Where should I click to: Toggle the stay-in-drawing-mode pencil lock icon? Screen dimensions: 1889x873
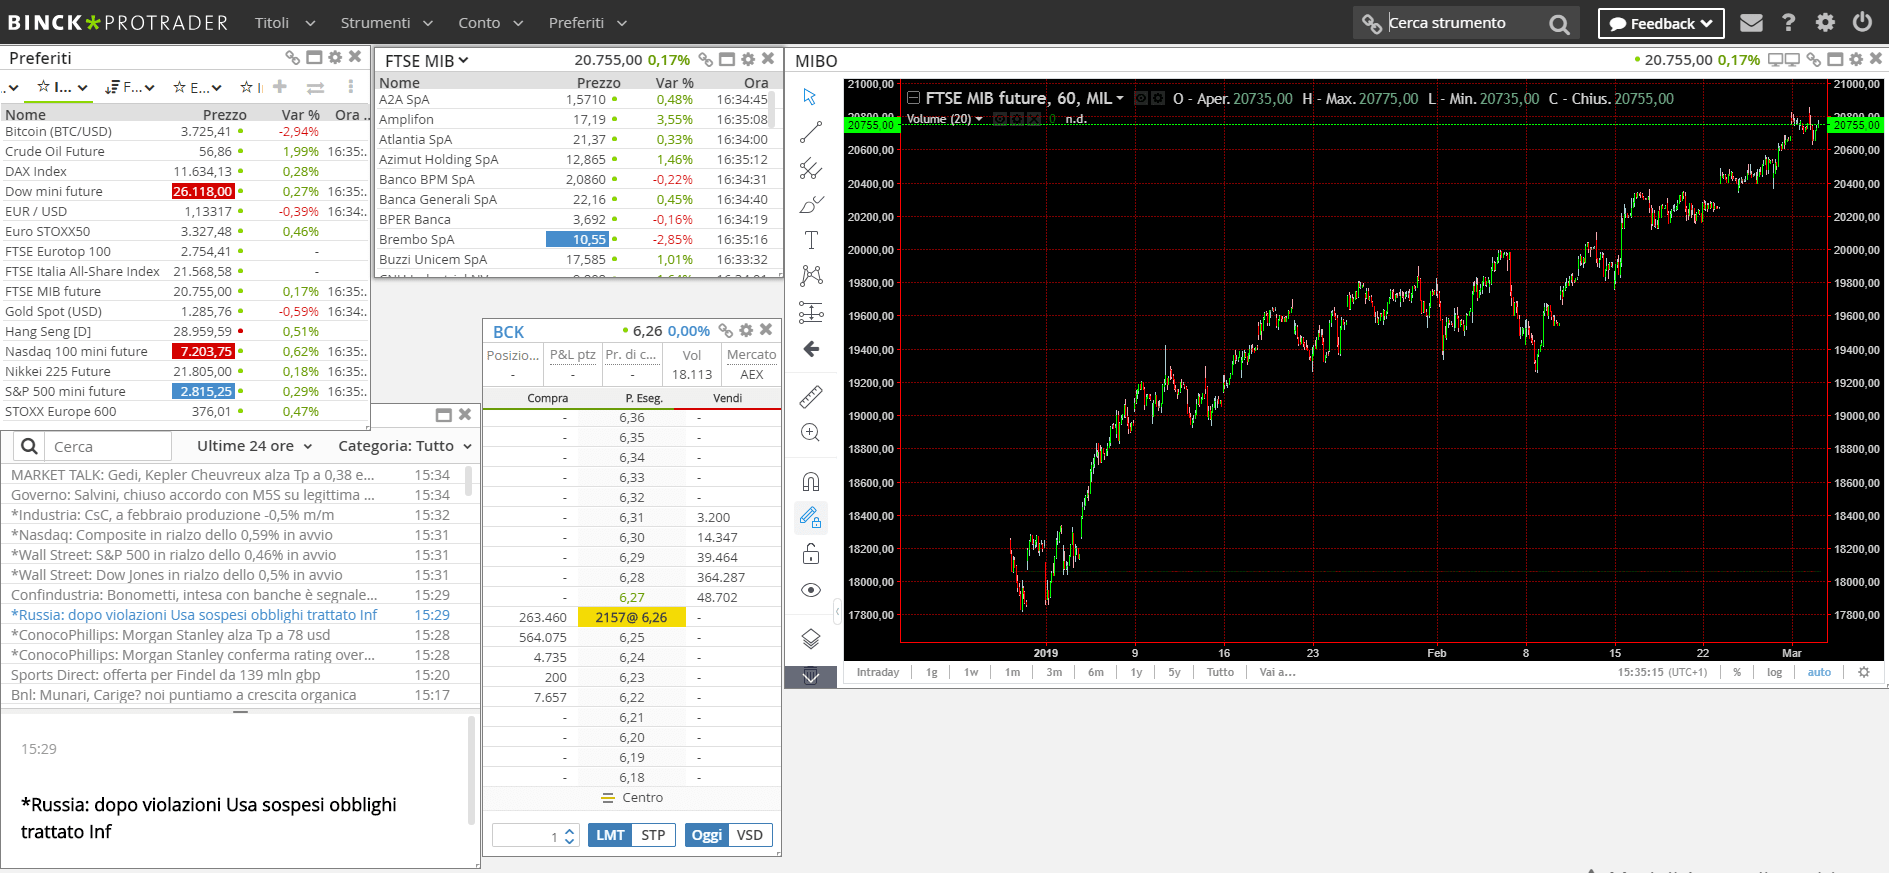coord(811,517)
